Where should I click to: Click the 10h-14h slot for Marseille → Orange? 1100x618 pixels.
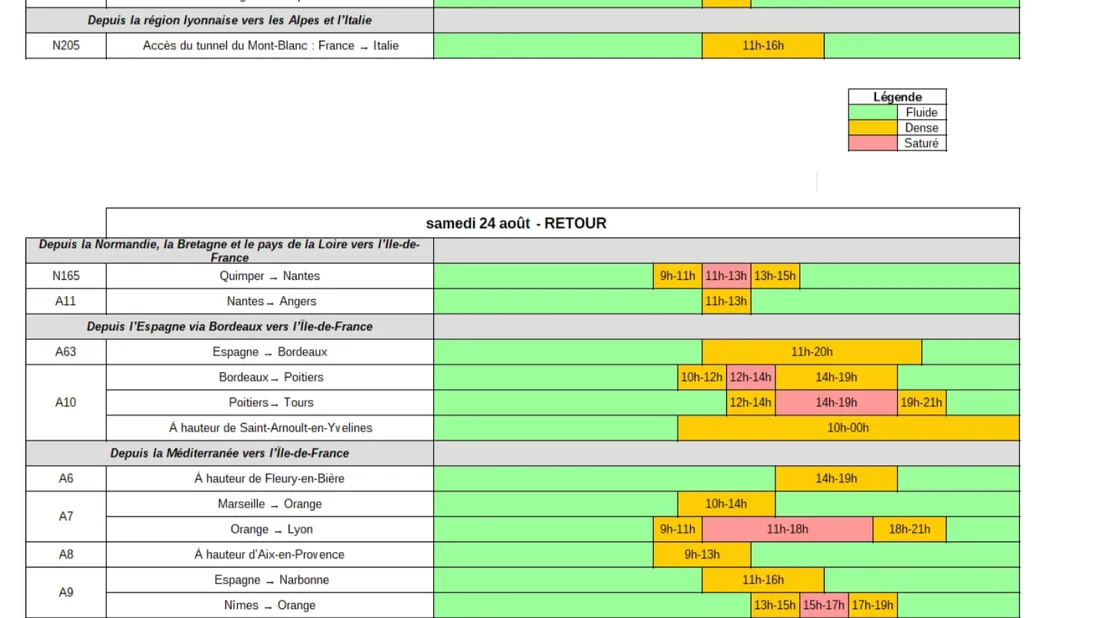click(726, 504)
